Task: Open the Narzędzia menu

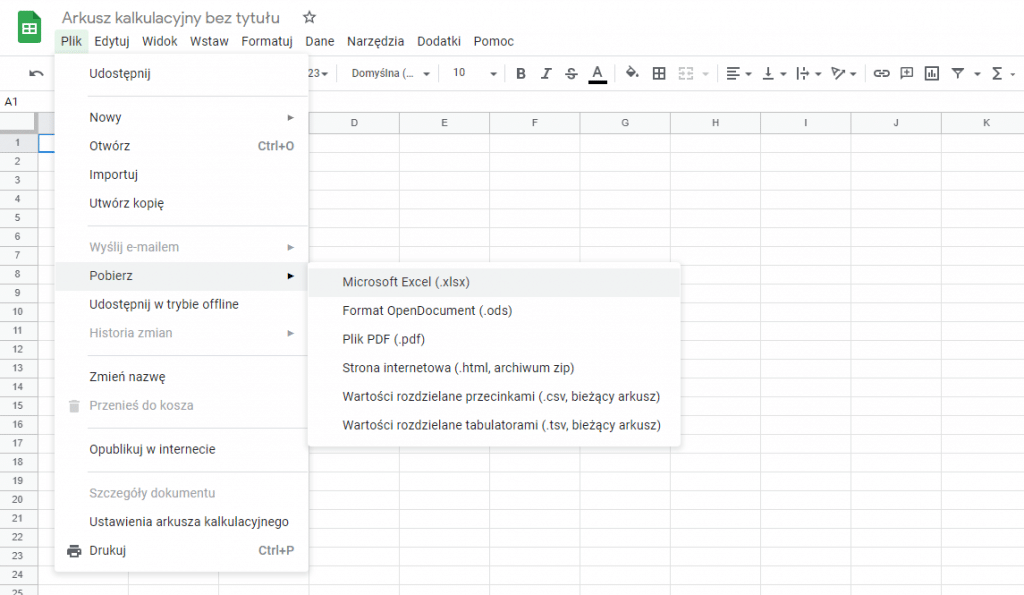Action: (x=376, y=41)
